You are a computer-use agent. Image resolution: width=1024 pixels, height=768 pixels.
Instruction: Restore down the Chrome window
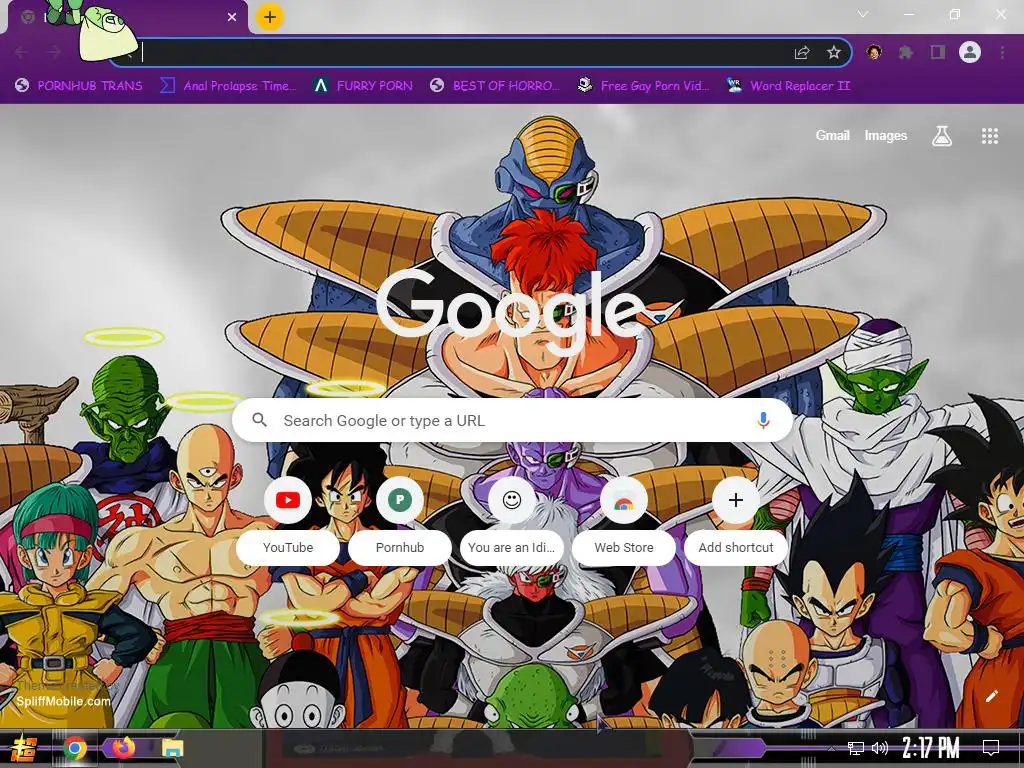pos(955,14)
